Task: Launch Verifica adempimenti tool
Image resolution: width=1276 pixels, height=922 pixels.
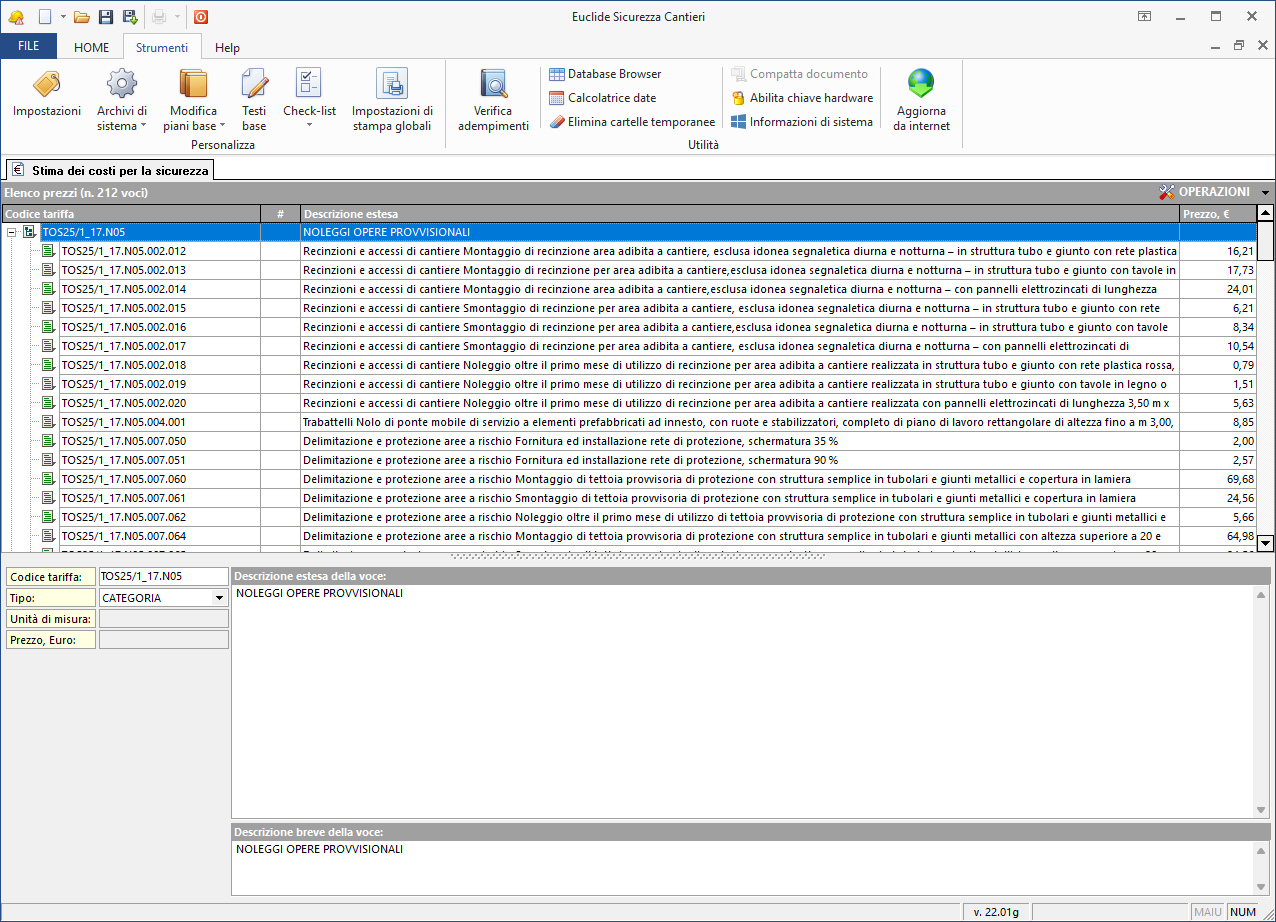Action: [x=493, y=85]
